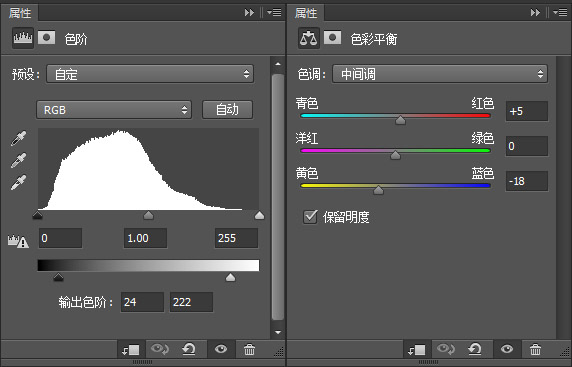Click the Levels panel scroll up arrow
572x367 pixels.
pos(278,64)
